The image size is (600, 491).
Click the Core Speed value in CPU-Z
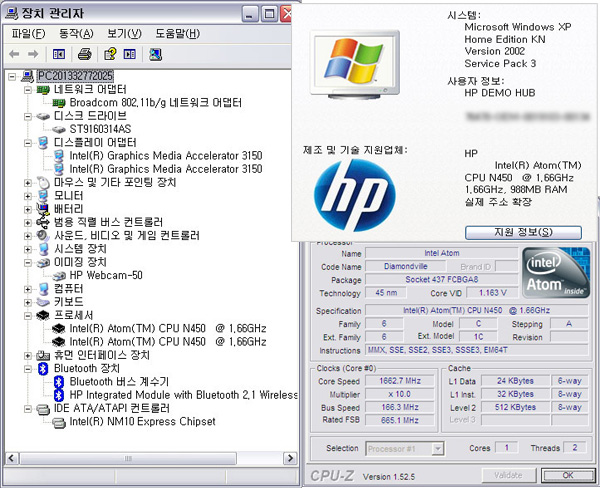pos(400,381)
